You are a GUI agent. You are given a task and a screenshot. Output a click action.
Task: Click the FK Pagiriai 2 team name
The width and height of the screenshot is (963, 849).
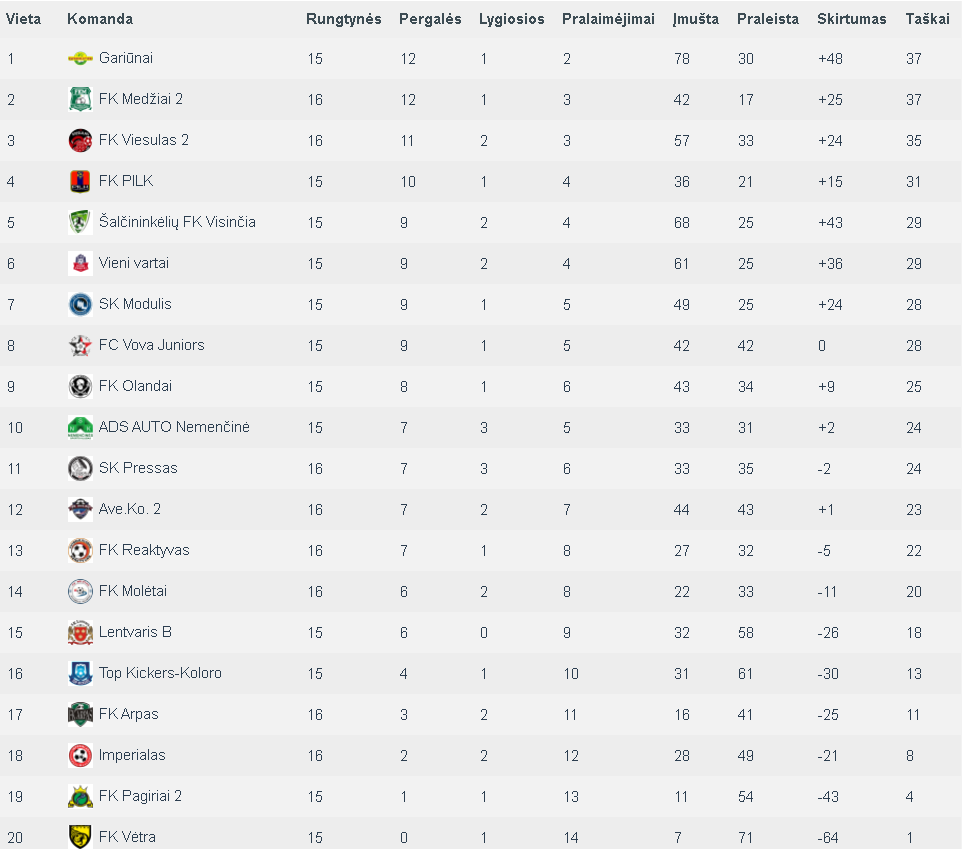(140, 796)
